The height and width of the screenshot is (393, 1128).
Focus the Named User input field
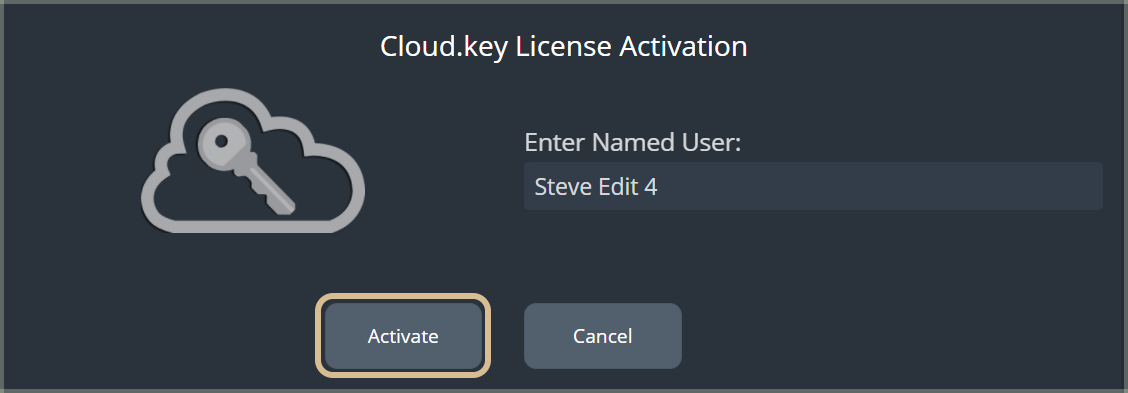[813, 186]
